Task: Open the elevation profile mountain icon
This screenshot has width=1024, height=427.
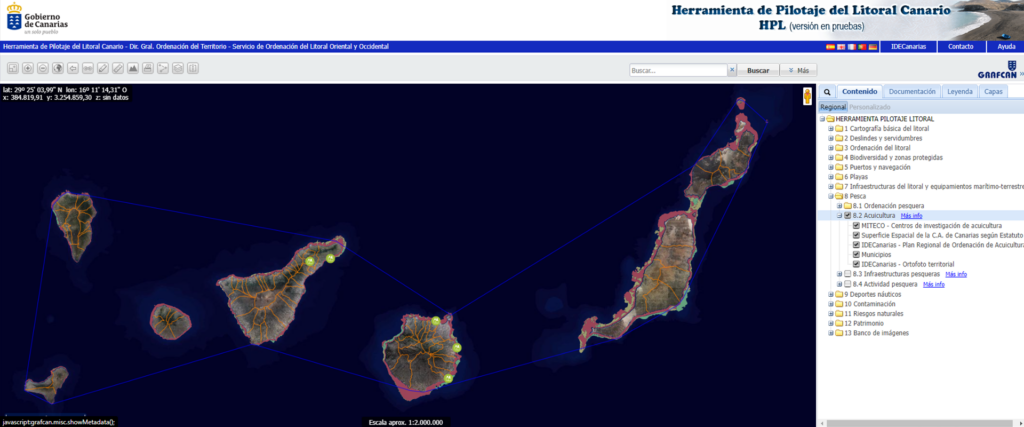Action: [x=133, y=68]
